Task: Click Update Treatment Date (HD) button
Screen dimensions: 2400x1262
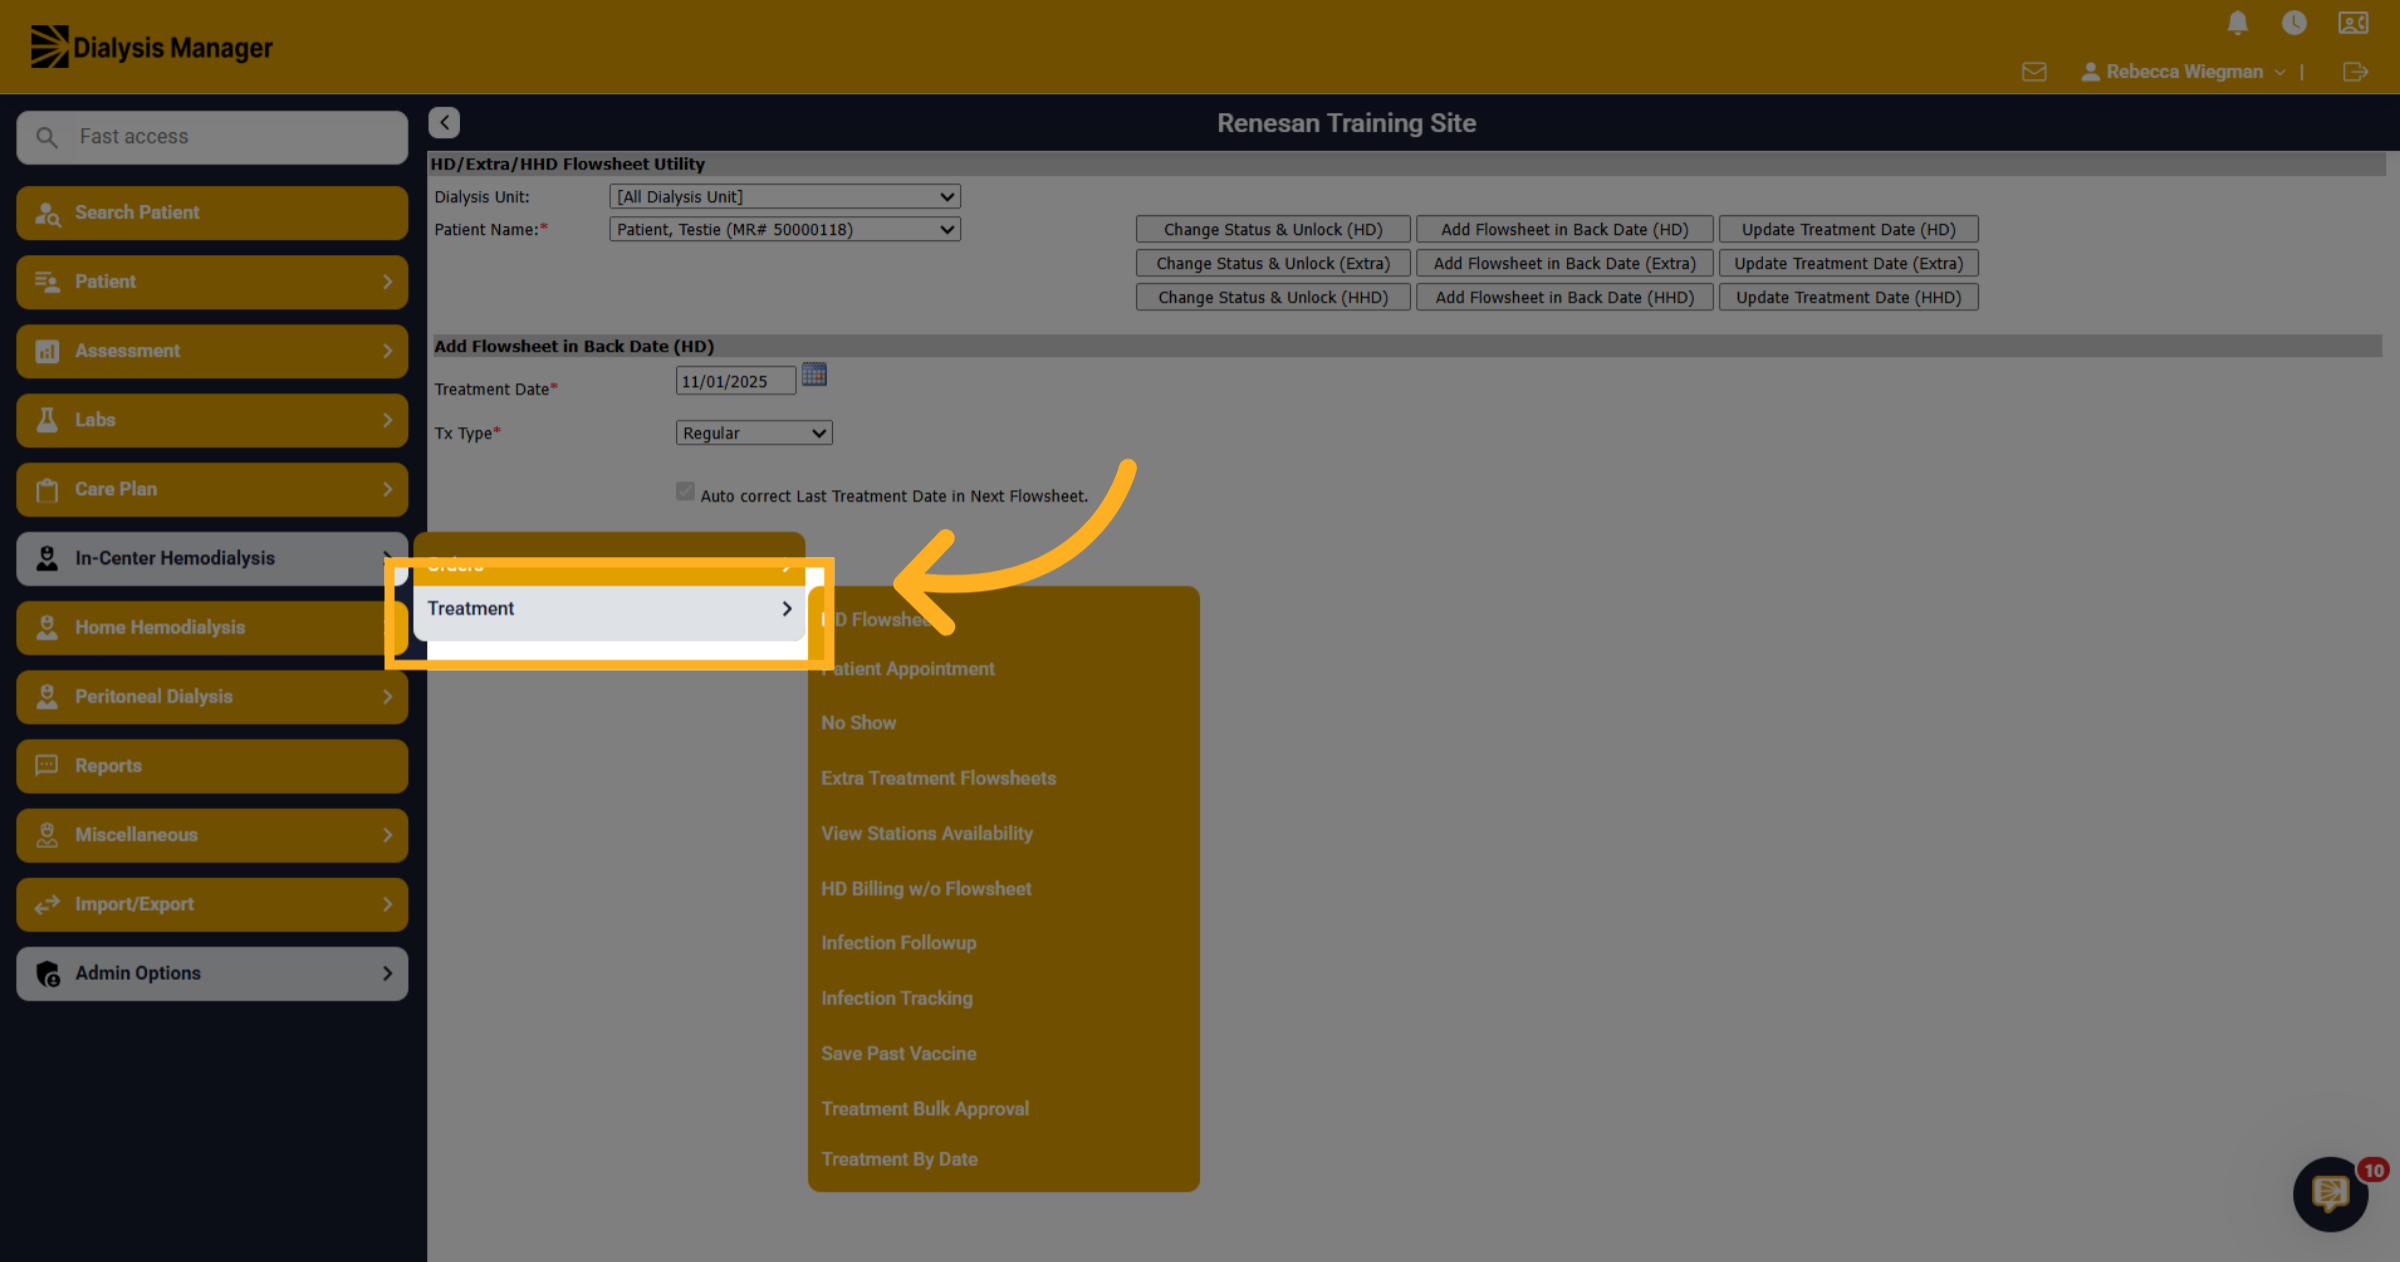Action: [1848, 230]
